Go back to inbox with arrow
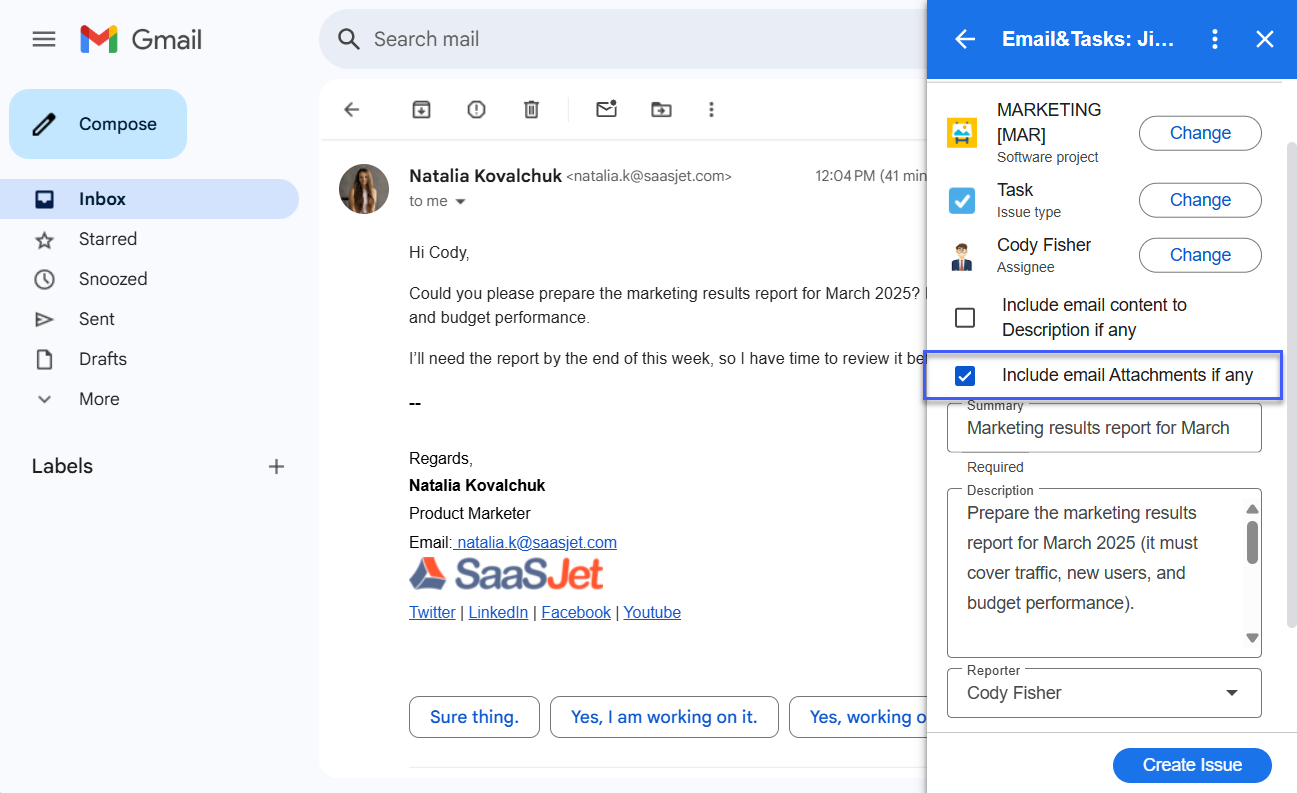 [352, 109]
